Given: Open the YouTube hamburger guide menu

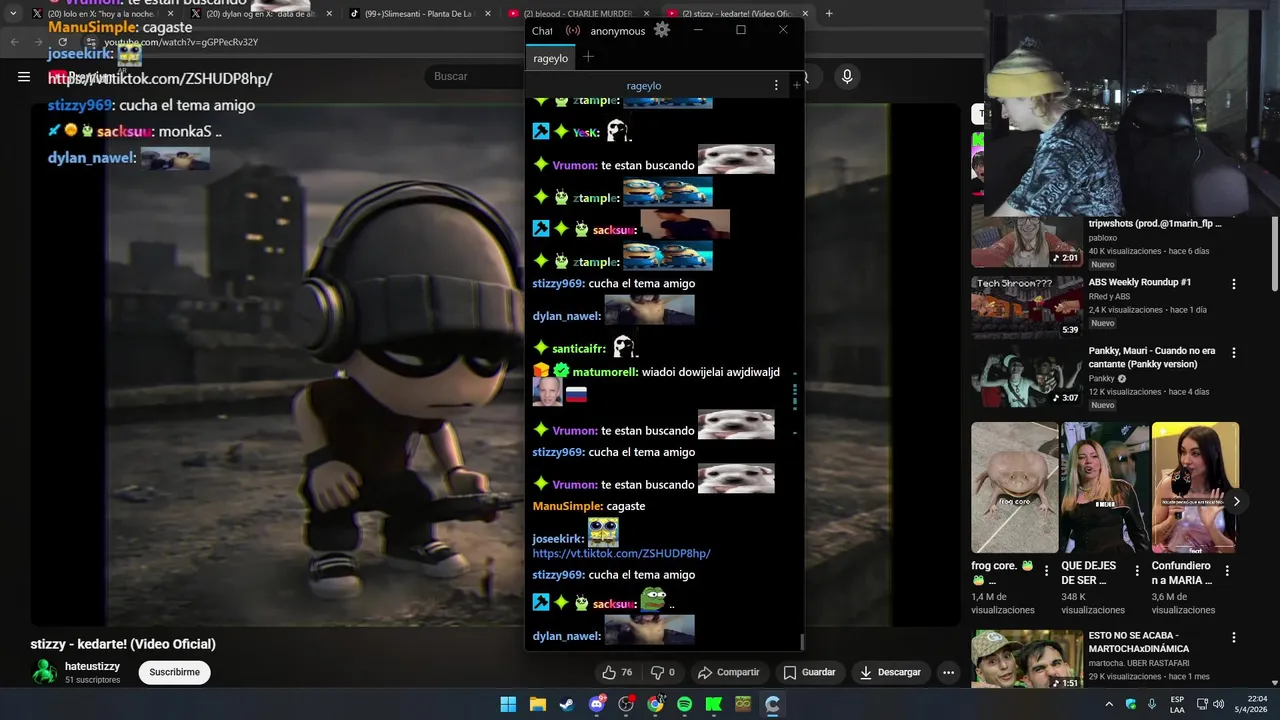Looking at the screenshot, I should (x=24, y=77).
